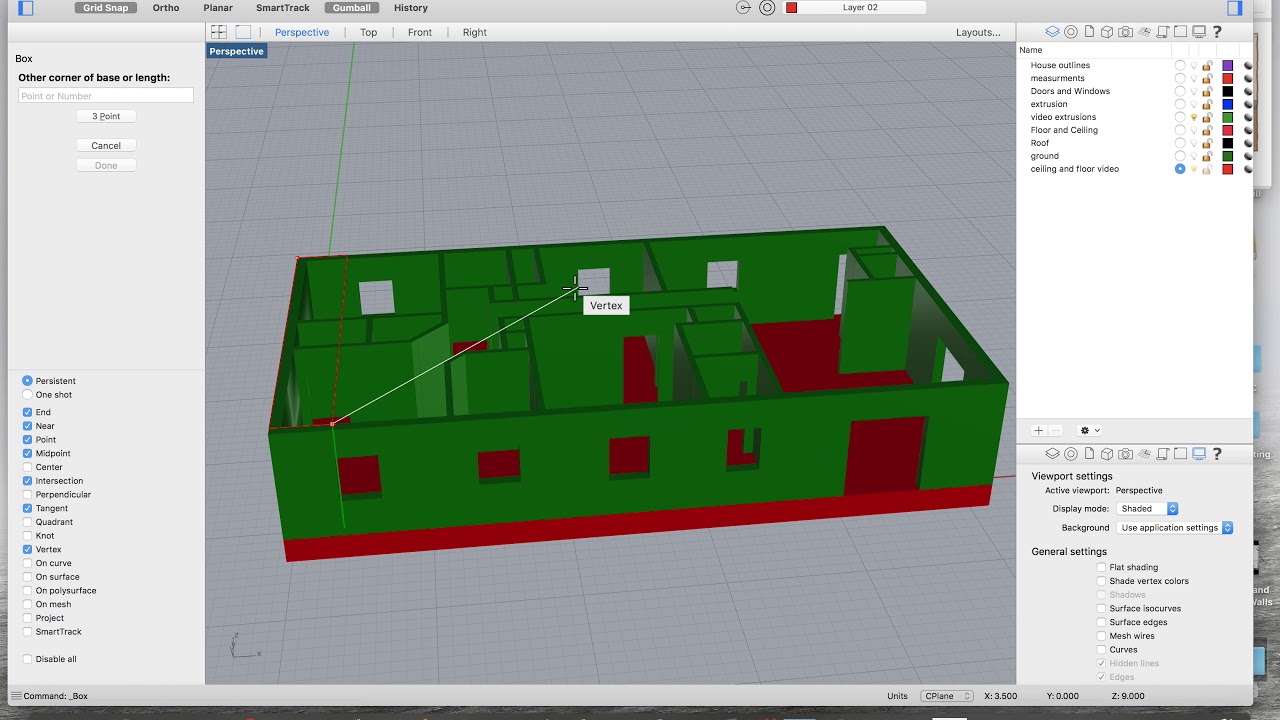Viewport: 1280px width, 720px height.
Task: Click the purple color swatch for House outlines
Action: point(1228,65)
